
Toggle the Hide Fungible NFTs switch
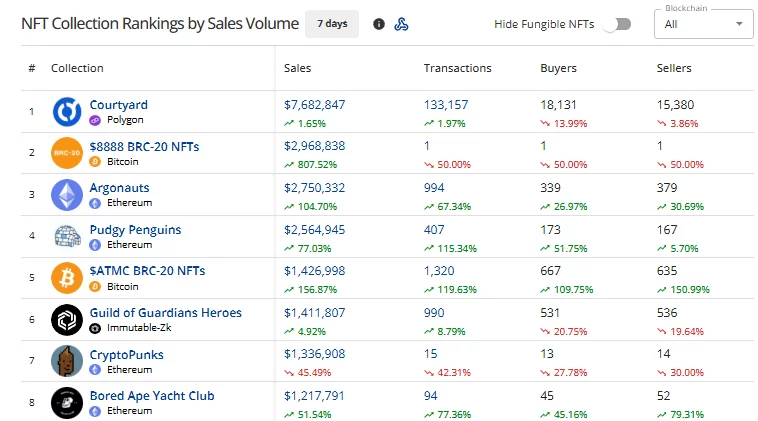tap(618, 24)
